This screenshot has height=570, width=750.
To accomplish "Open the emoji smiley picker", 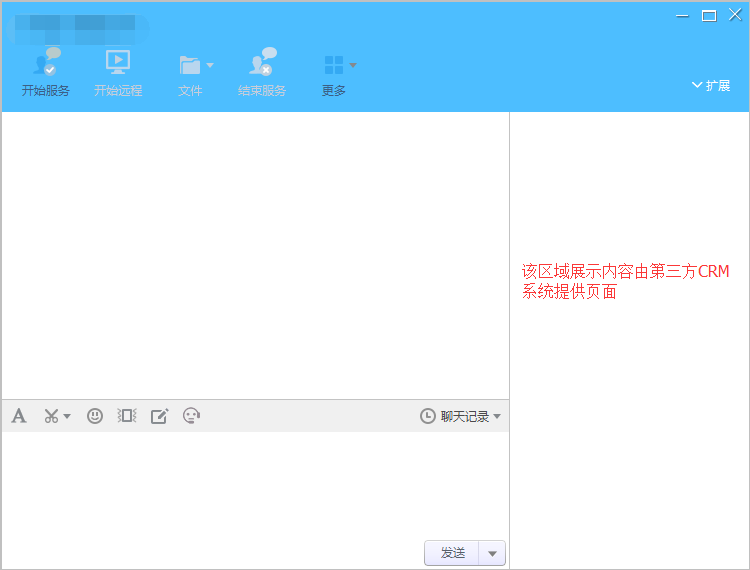I will pyautogui.click(x=95, y=416).
